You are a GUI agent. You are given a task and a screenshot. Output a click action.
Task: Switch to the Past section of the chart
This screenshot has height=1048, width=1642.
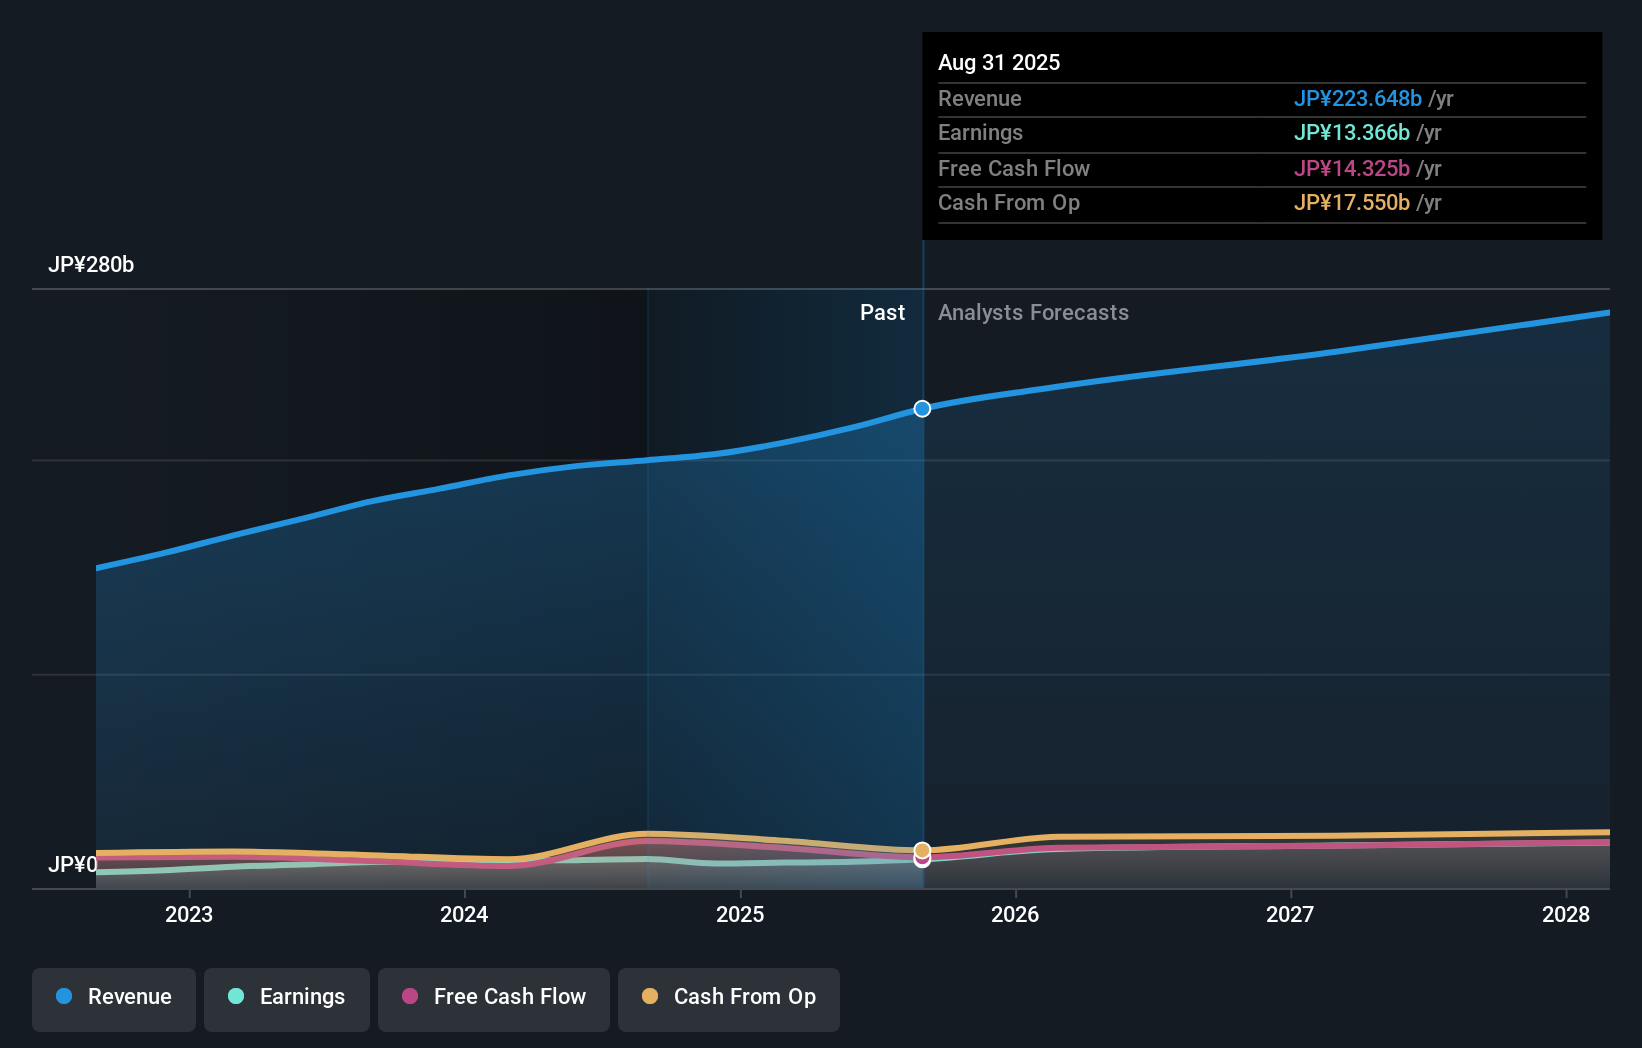[881, 312]
